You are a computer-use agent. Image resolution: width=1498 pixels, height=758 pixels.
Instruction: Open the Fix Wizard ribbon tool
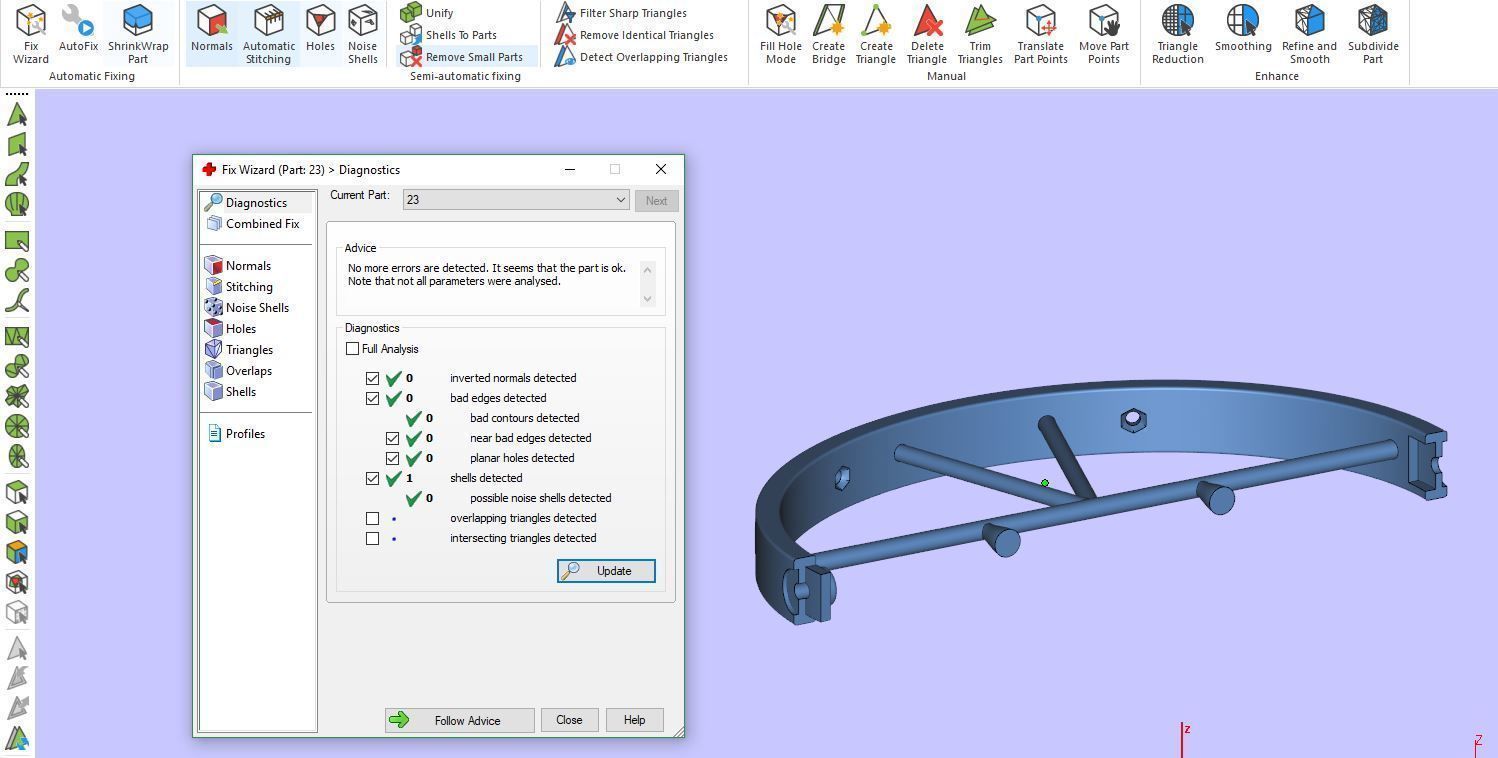(30, 34)
